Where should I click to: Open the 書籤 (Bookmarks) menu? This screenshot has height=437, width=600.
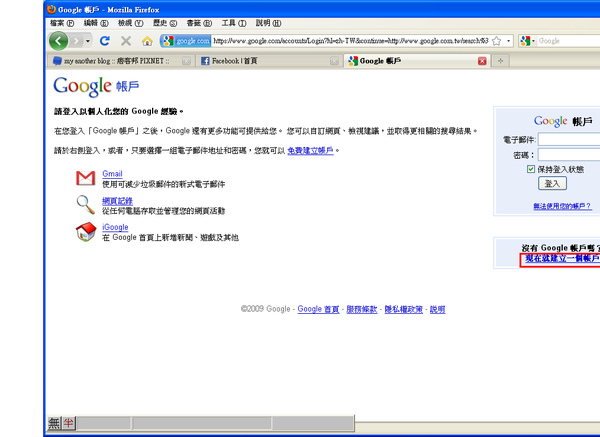click(199, 23)
